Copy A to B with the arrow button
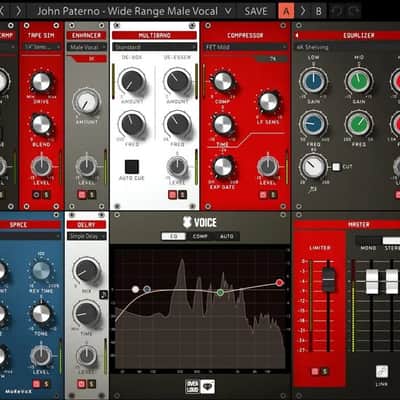 pyautogui.click(x=303, y=11)
